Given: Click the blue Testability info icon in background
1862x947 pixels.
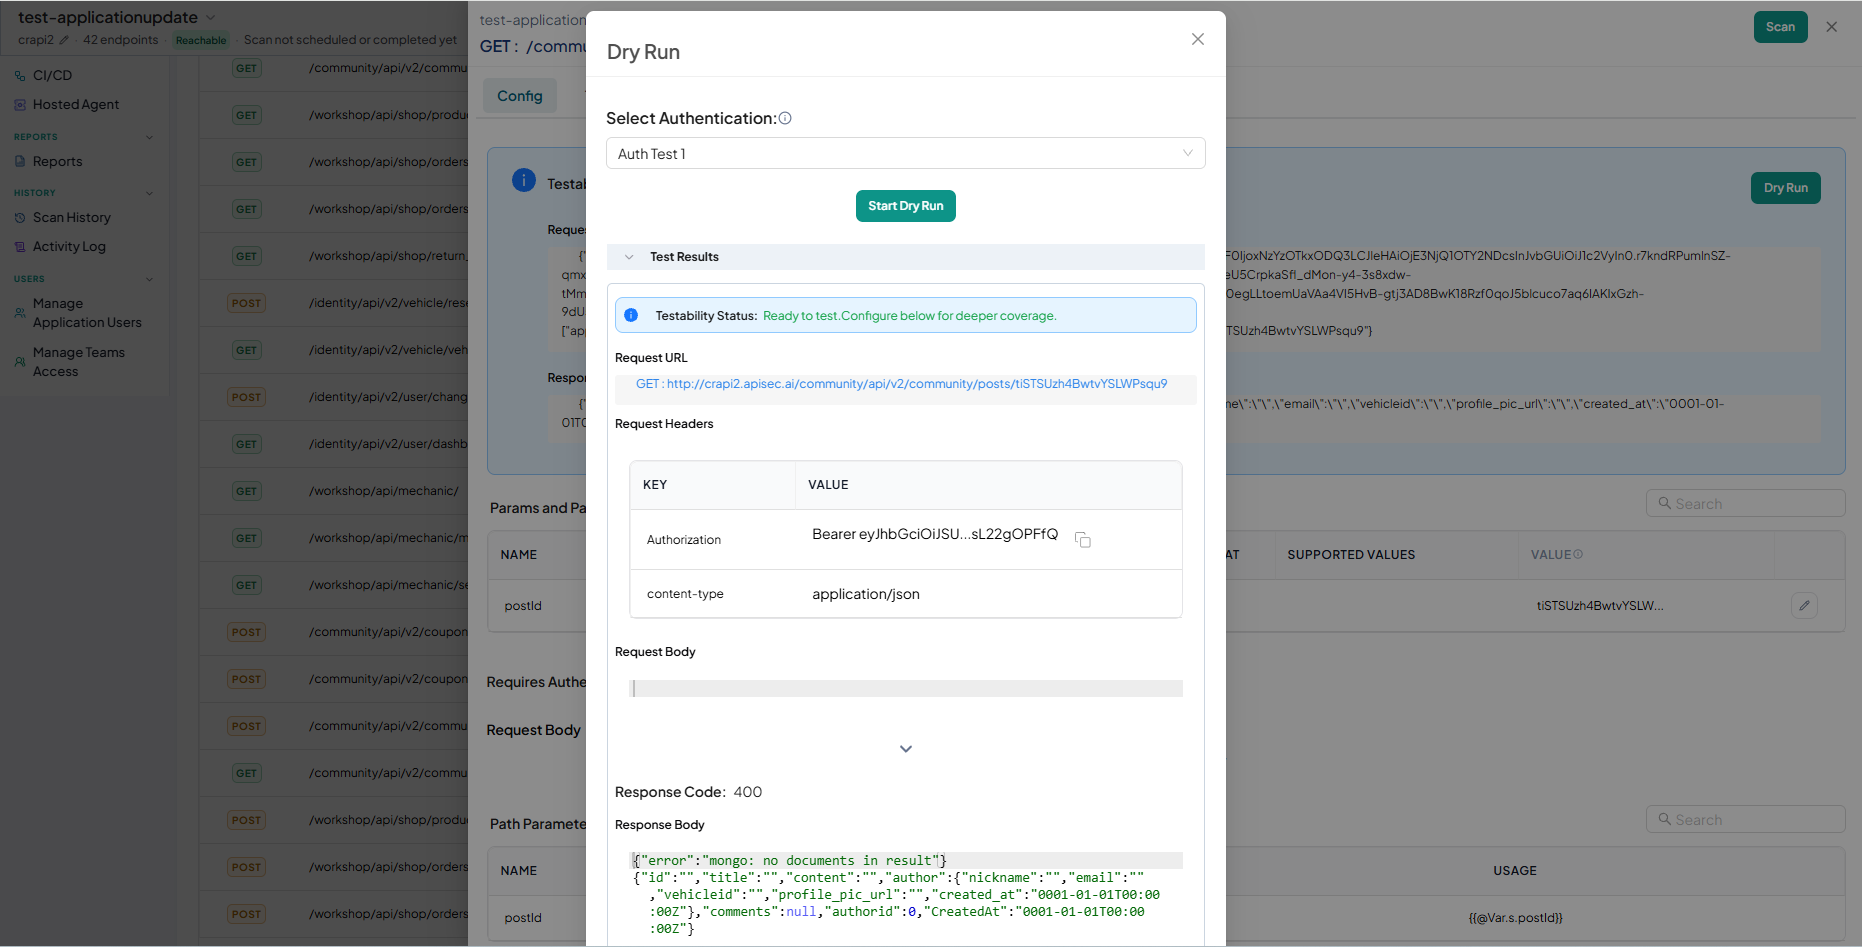Looking at the screenshot, I should 524,180.
